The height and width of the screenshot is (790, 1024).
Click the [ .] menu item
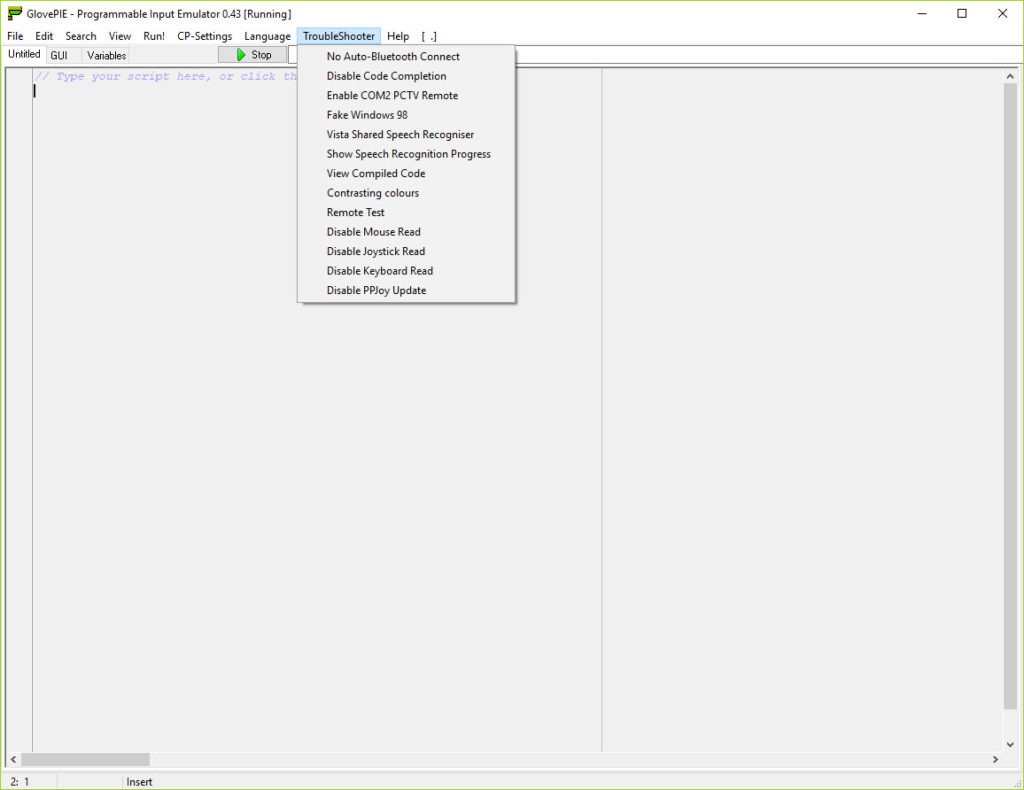click(429, 36)
